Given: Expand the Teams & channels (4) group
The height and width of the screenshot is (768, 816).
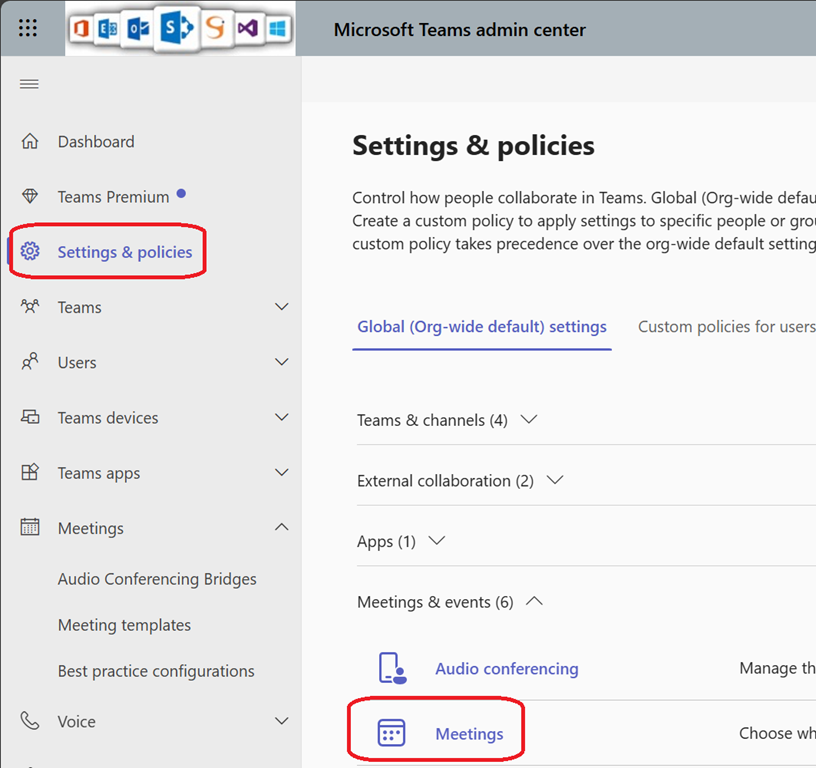Looking at the screenshot, I should tap(529, 420).
